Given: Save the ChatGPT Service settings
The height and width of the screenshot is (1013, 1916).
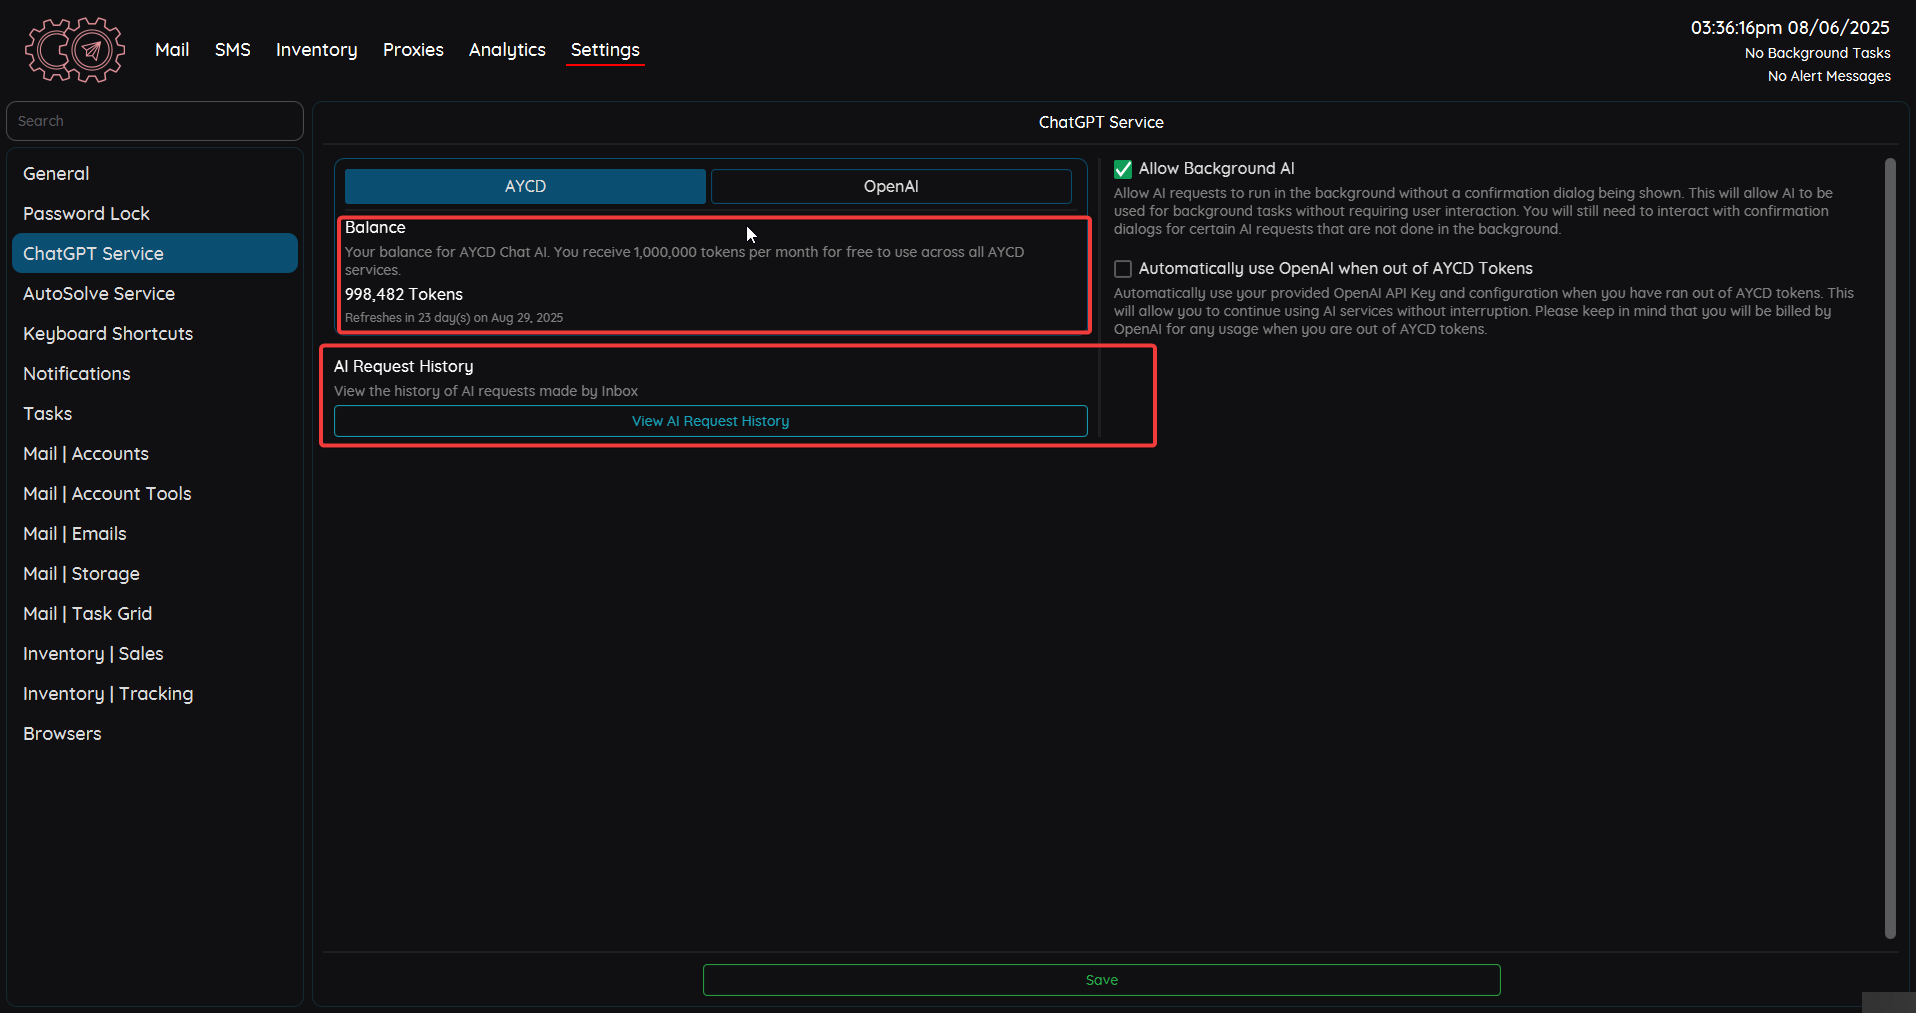Looking at the screenshot, I should click(x=1101, y=979).
